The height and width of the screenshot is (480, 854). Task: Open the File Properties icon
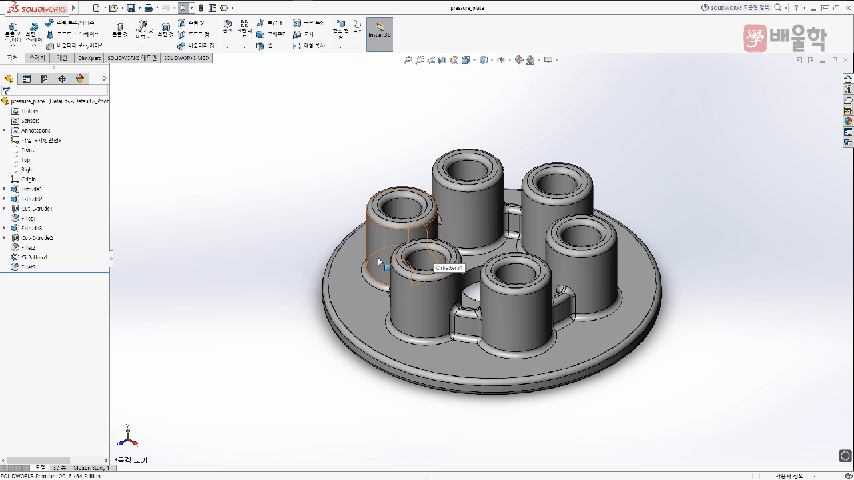pos(212,8)
